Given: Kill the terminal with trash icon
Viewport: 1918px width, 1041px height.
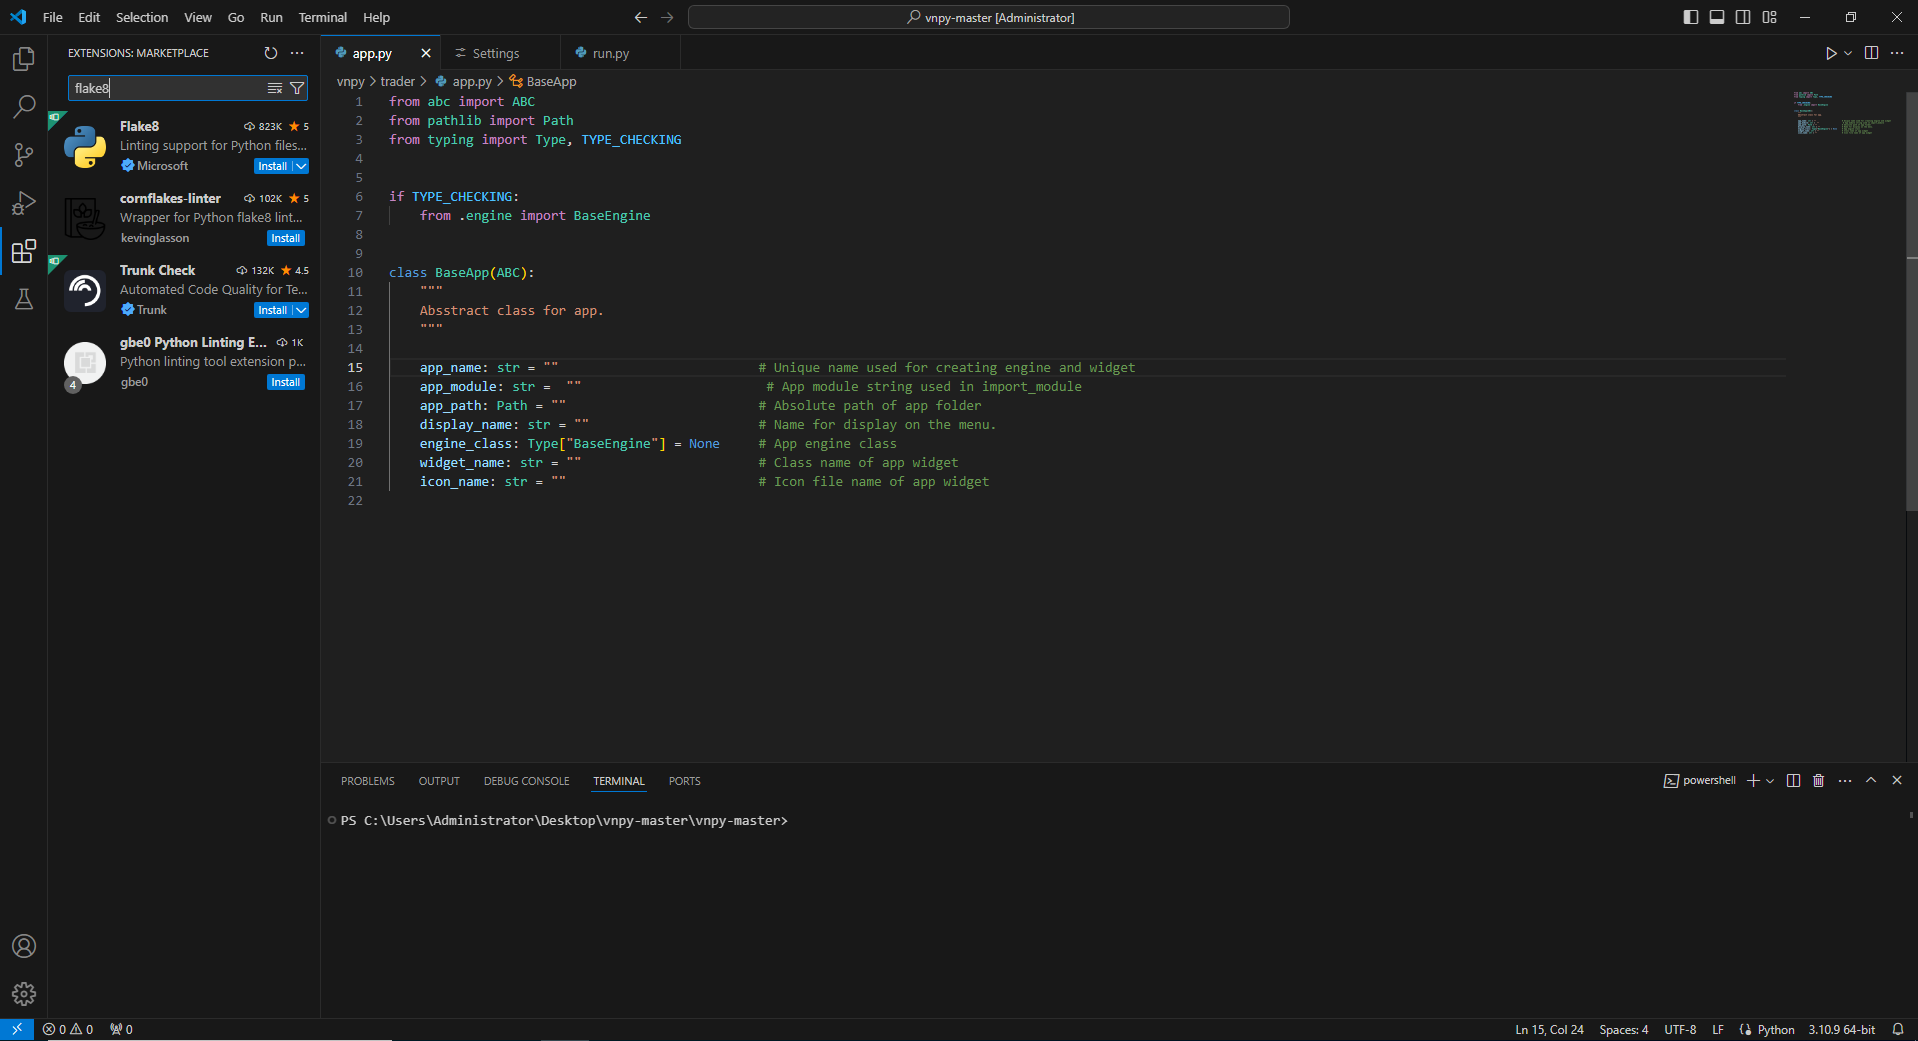Looking at the screenshot, I should click(1819, 780).
